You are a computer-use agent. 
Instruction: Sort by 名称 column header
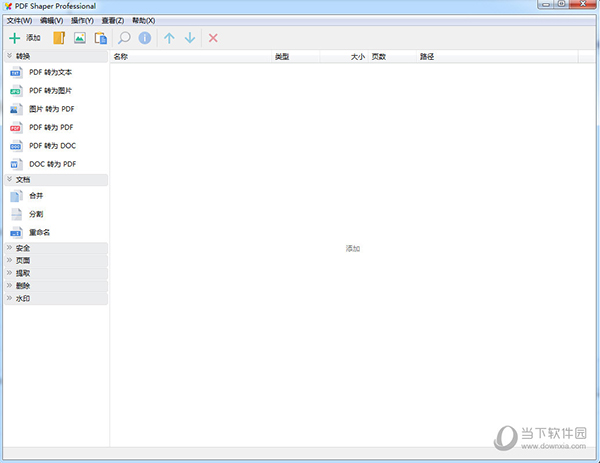click(x=191, y=57)
